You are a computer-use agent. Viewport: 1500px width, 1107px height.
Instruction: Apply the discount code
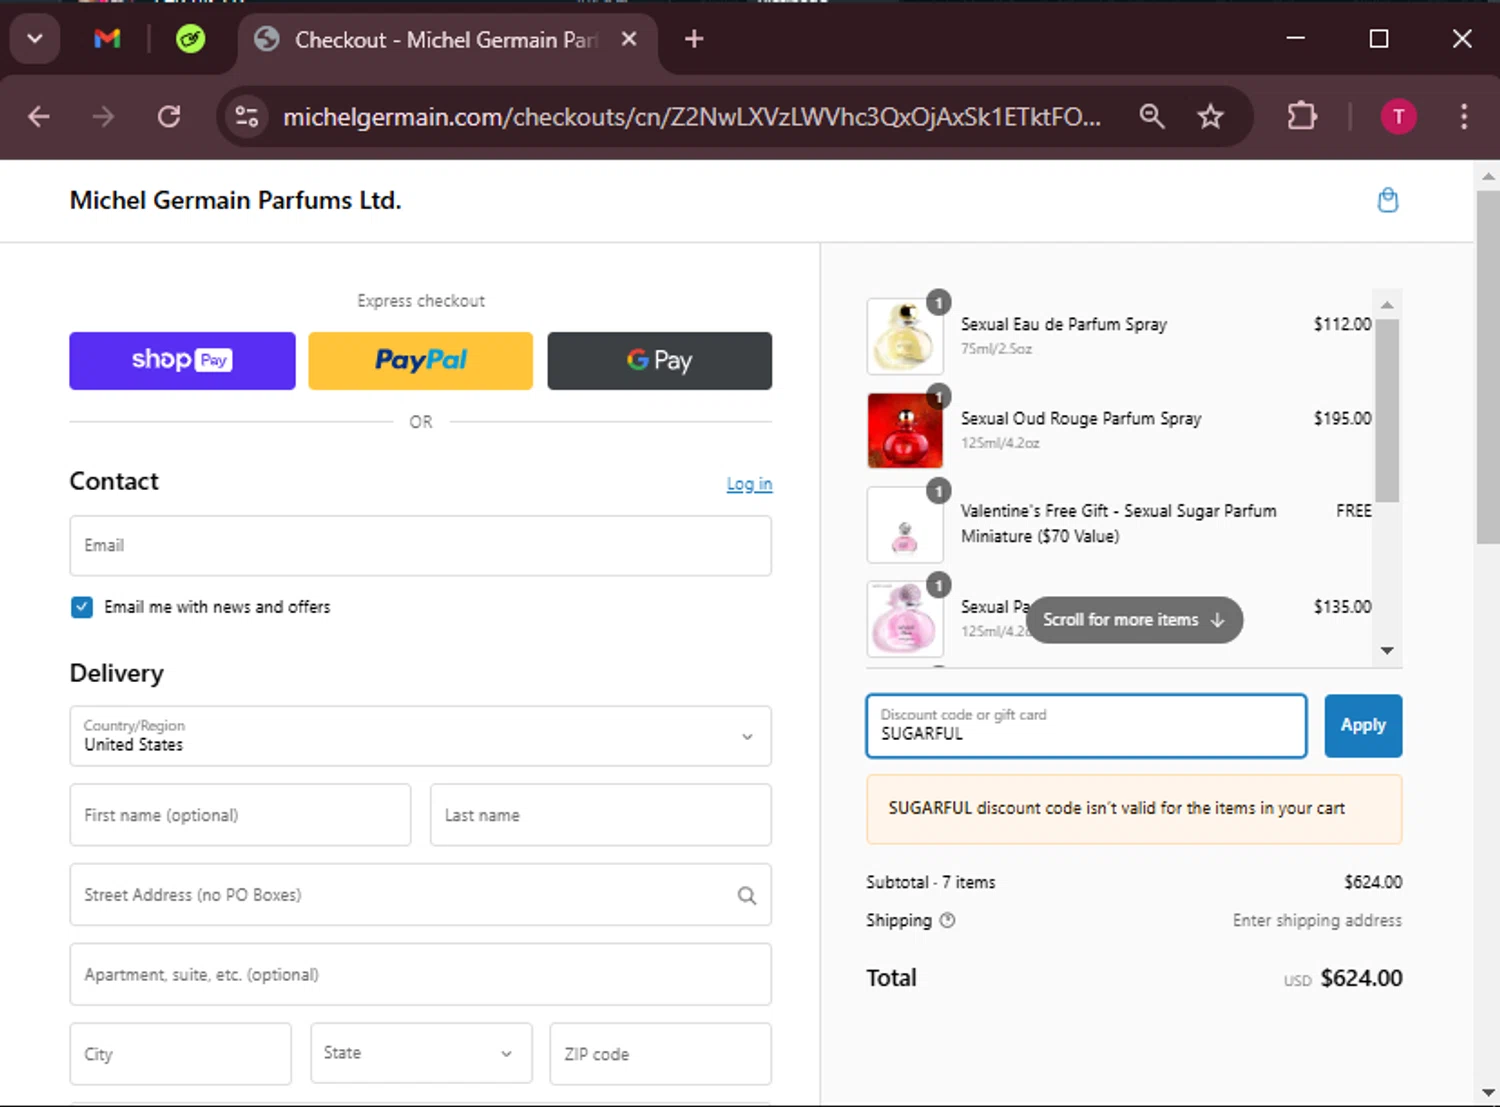click(1363, 726)
